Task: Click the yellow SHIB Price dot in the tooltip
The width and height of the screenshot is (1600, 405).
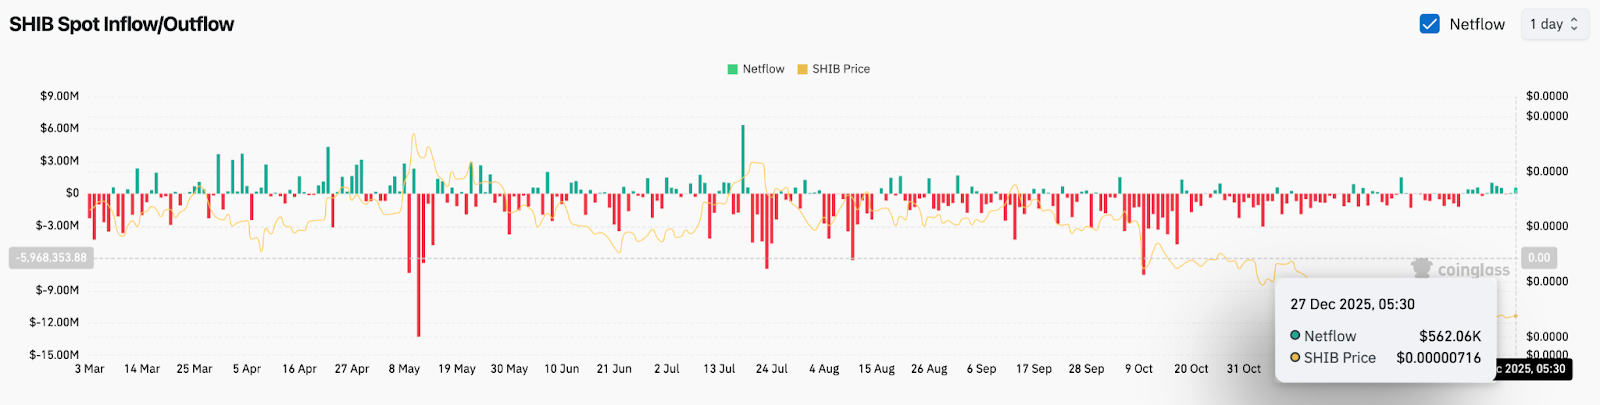Action: 1295,358
